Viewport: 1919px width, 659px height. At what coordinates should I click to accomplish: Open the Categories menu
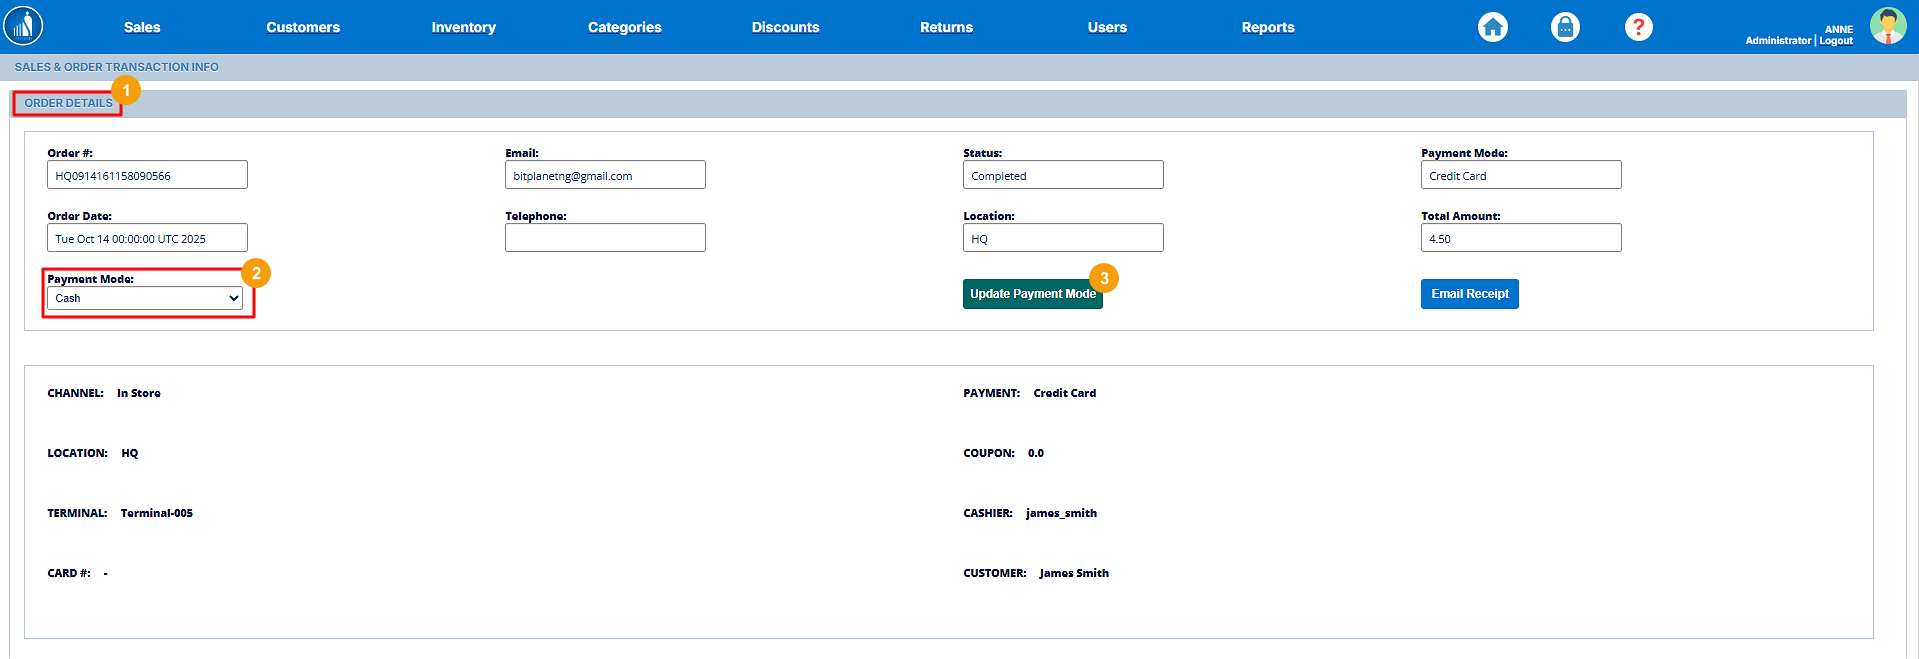[624, 27]
